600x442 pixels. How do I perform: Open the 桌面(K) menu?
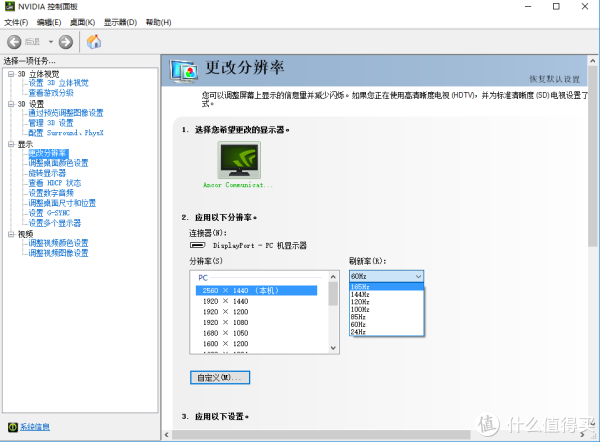tap(82, 22)
